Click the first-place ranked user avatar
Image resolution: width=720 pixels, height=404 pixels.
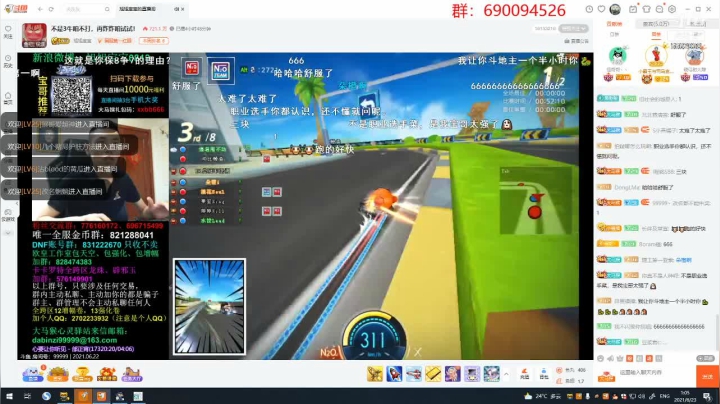[656, 56]
